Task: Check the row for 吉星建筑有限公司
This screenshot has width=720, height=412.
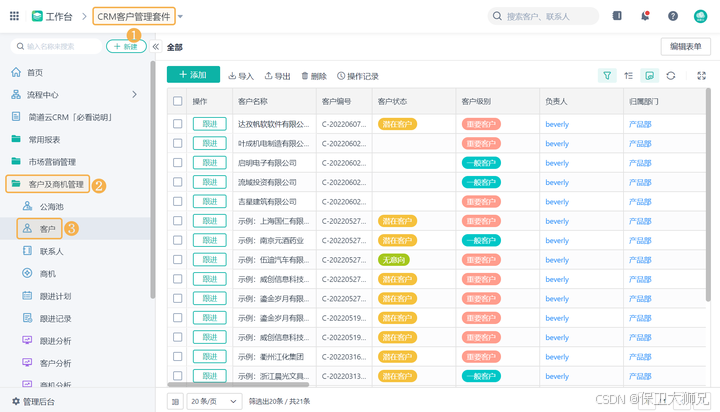Action: 178,201
